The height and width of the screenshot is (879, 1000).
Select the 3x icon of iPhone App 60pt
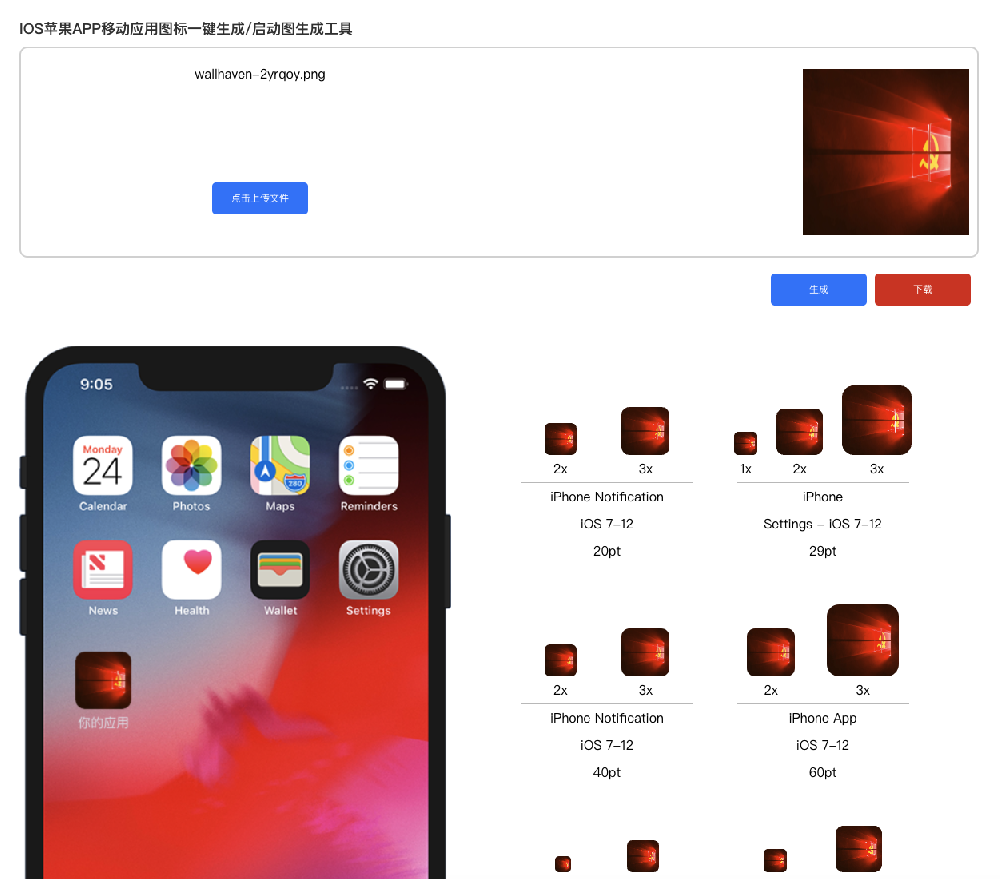tap(862, 640)
